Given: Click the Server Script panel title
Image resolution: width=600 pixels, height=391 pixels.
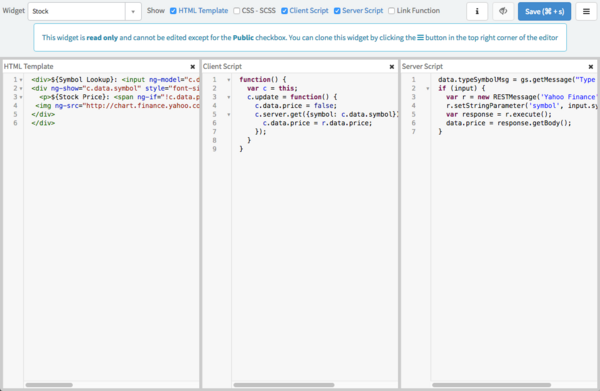Looking at the screenshot, I should (422, 67).
